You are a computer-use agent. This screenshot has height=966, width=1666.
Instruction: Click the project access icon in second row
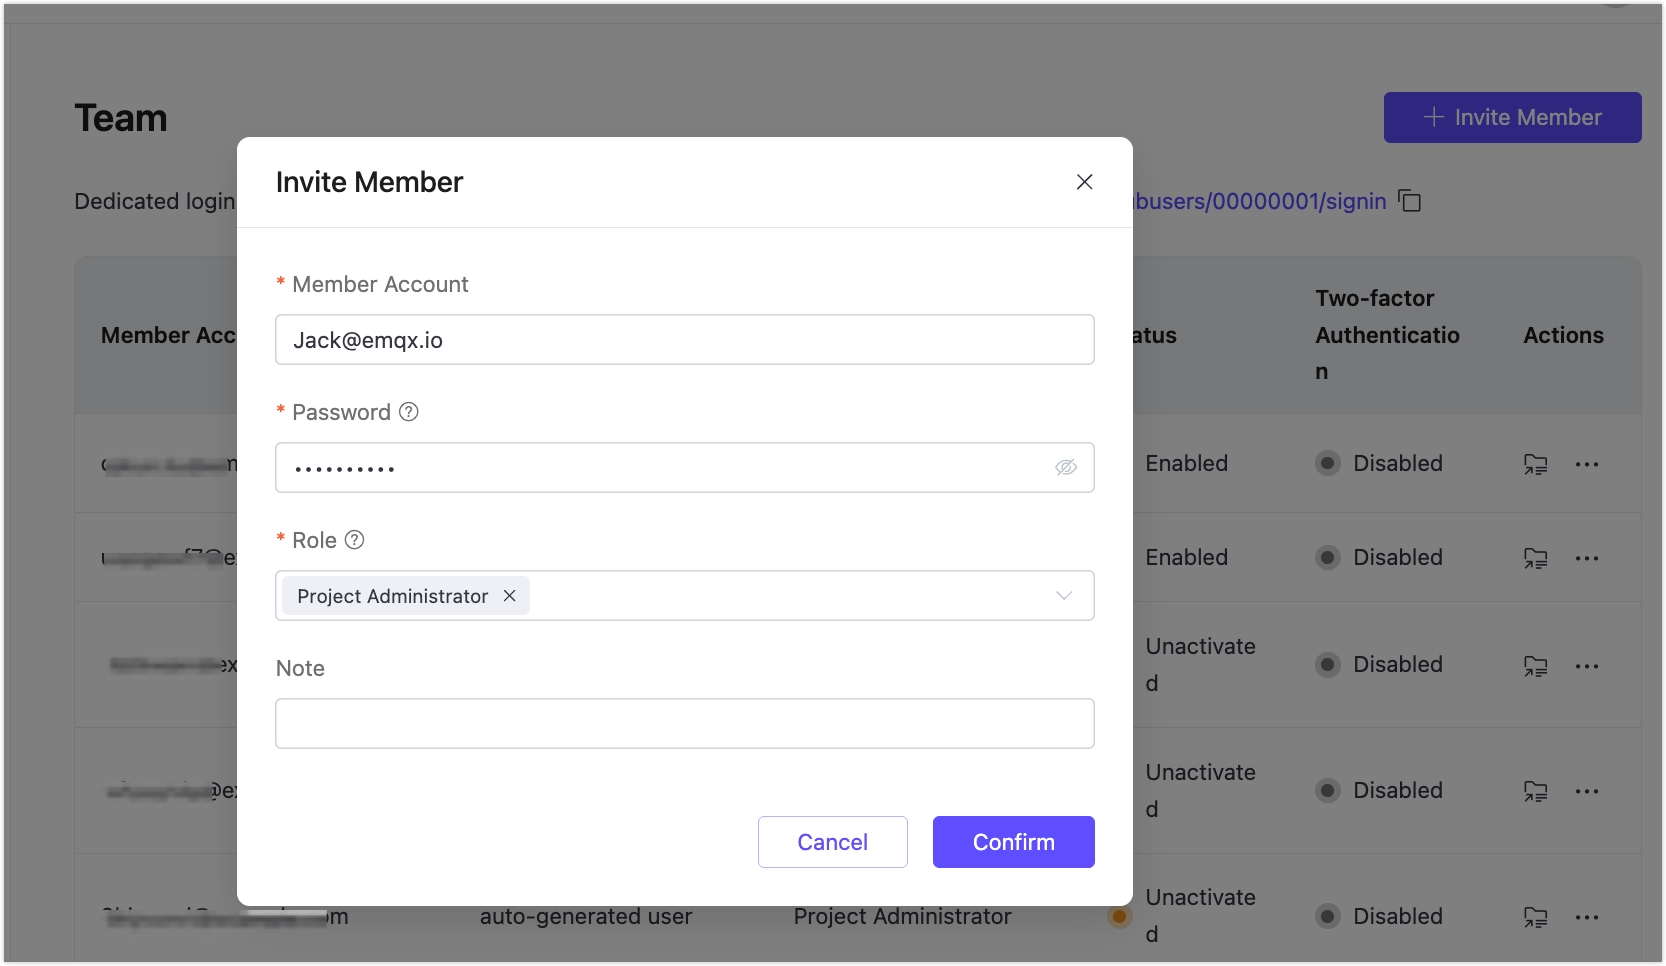tap(1535, 558)
